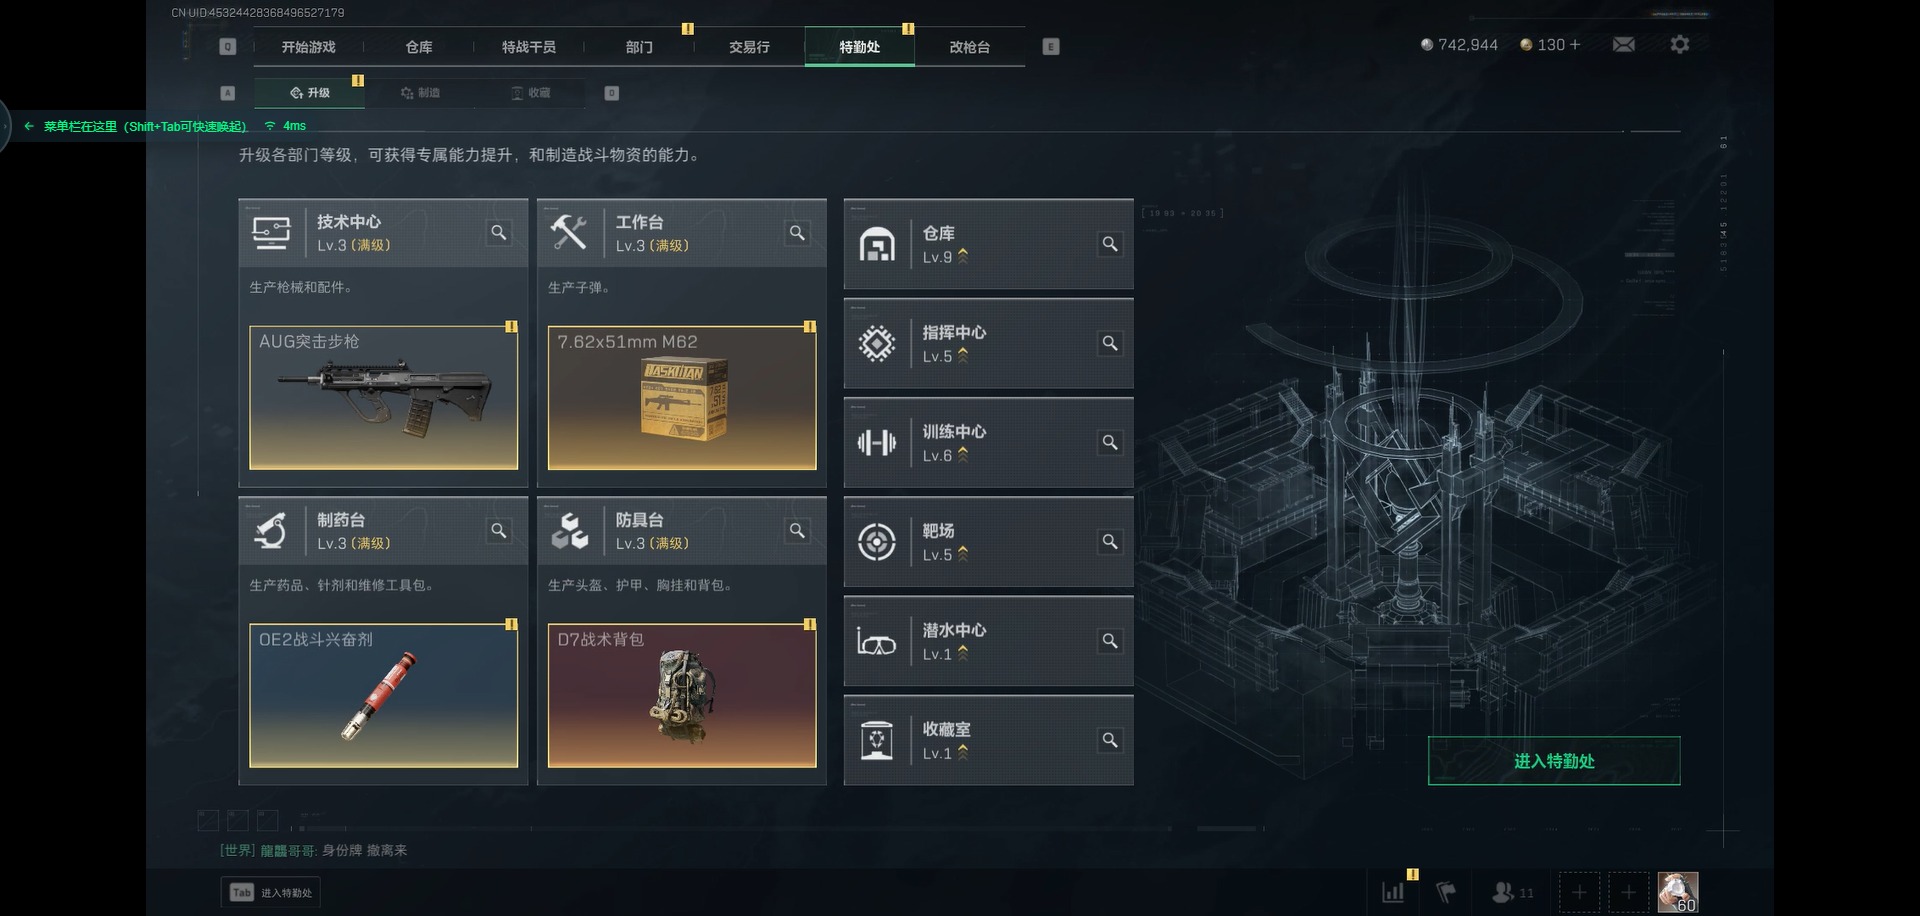Screen dimensions: 1920x916
Task: Expand 指挥中心 Lv.5 upgrade panel
Action: (x=989, y=343)
